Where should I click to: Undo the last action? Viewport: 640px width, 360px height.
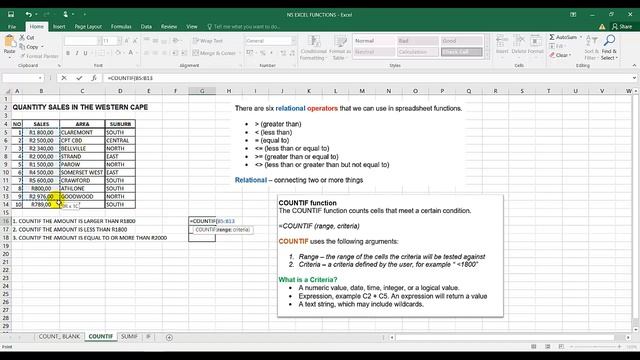28,14
